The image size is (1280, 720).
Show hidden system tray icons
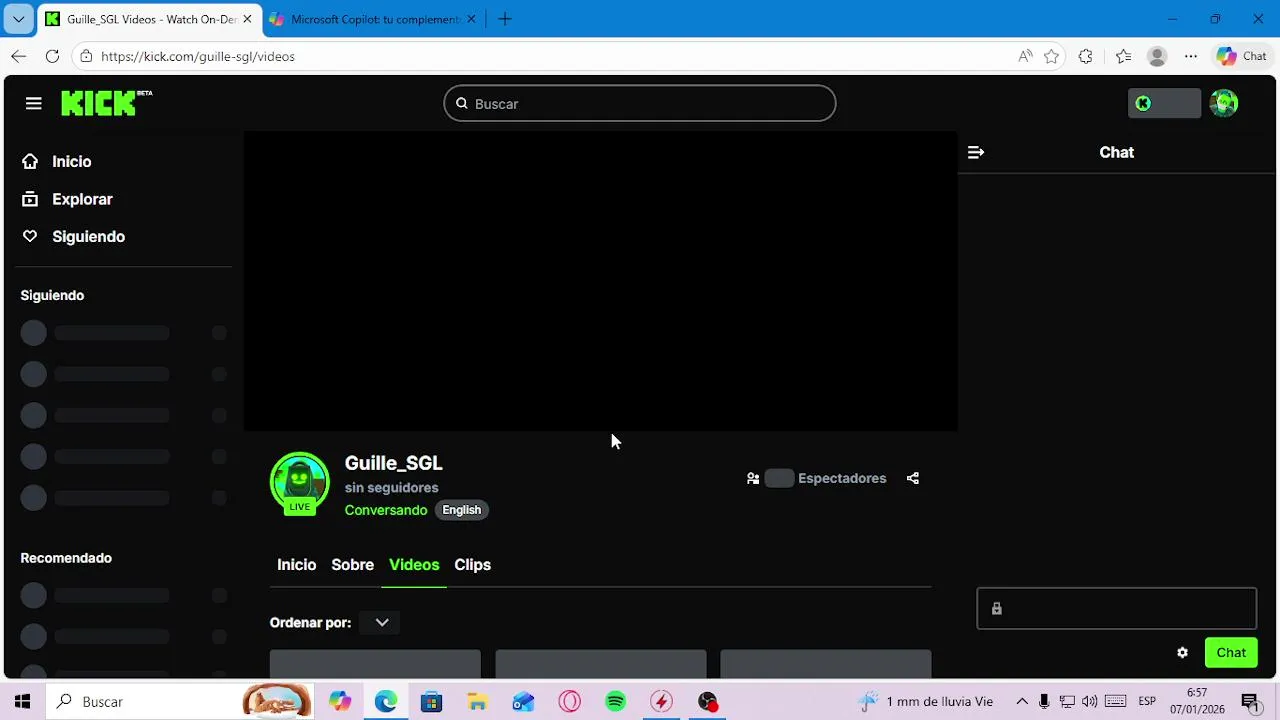tap(1022, 702)
